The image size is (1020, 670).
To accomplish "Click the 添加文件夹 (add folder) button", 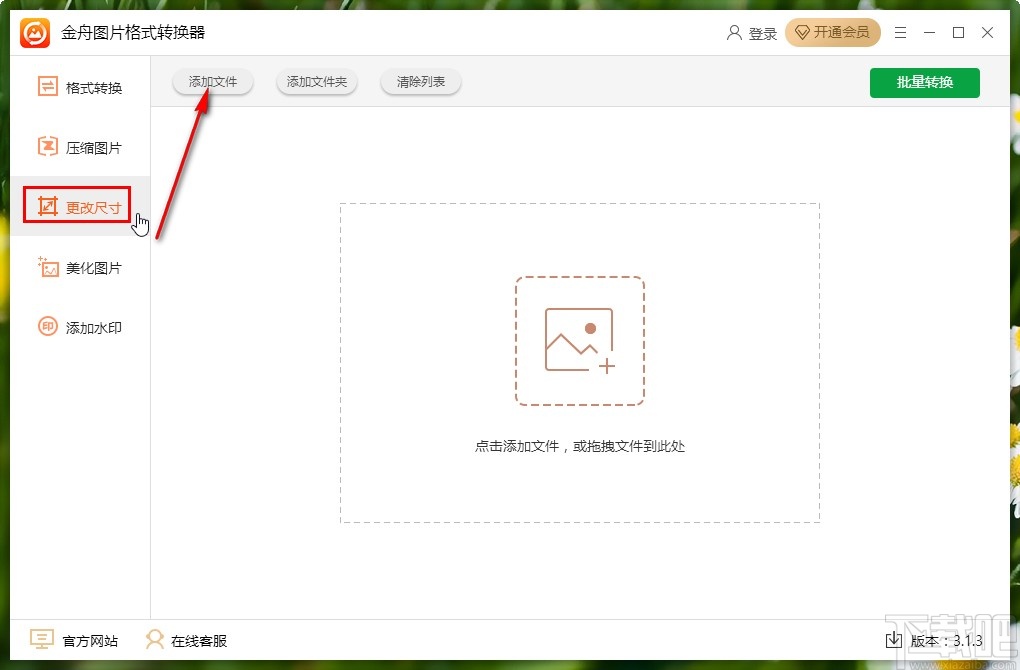I will click(317, 82).
